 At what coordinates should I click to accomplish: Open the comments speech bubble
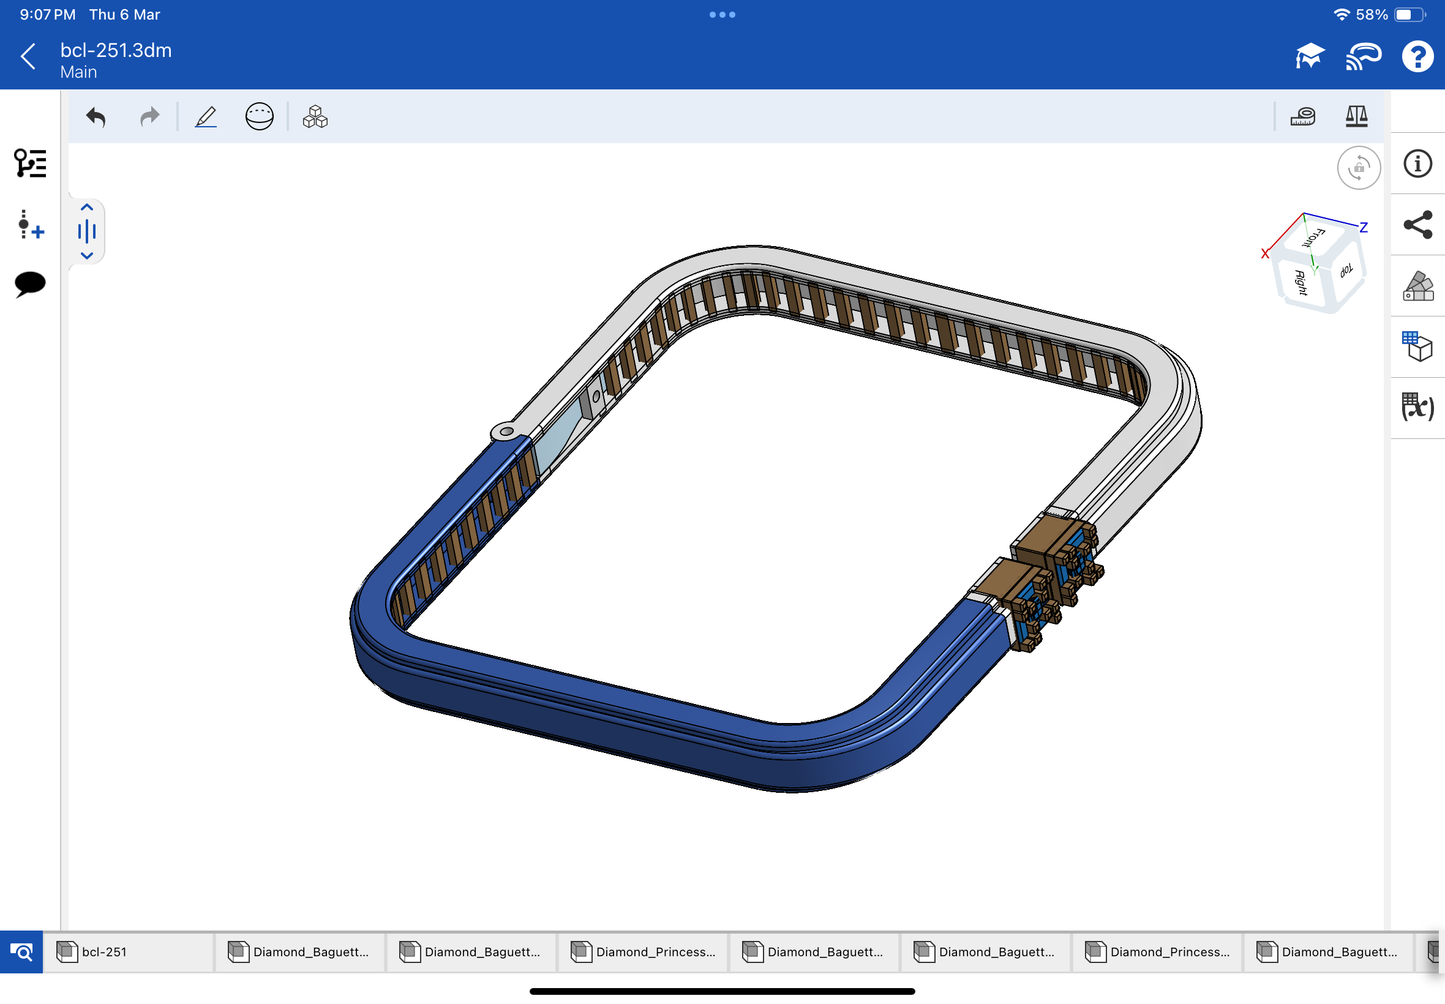[30, 284]
